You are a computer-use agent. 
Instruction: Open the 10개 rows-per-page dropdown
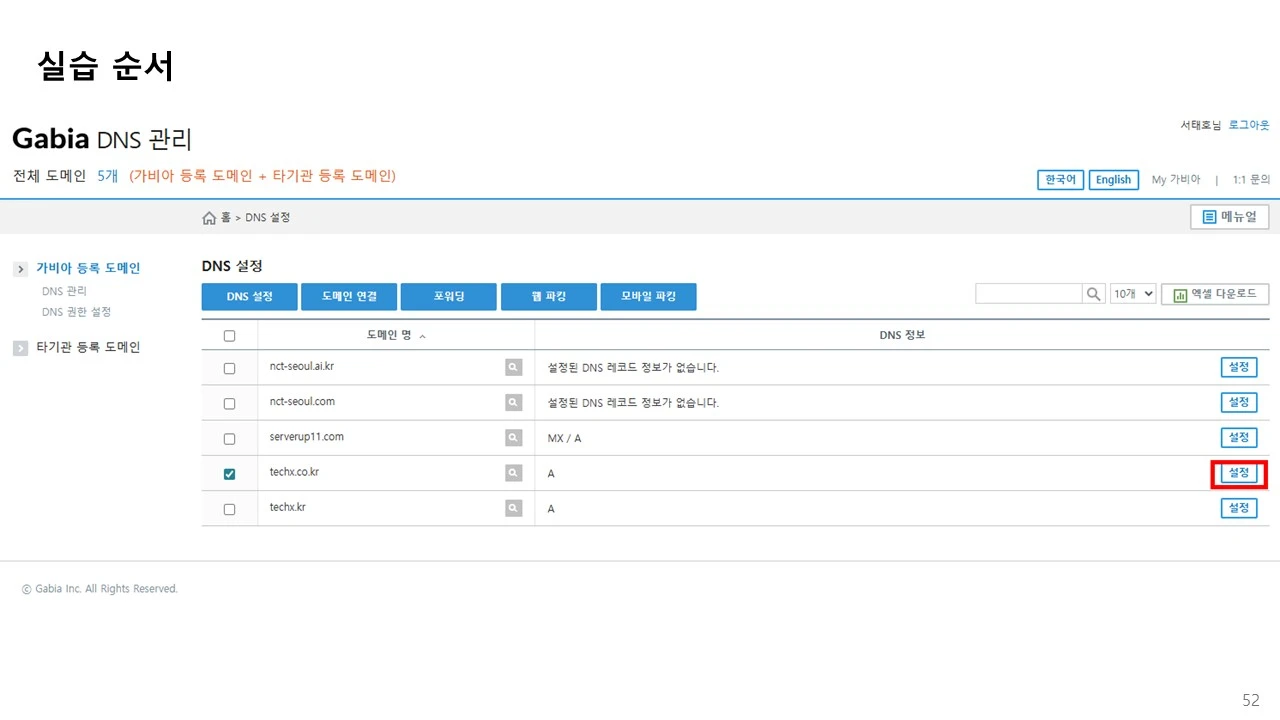click(1133, 294)
